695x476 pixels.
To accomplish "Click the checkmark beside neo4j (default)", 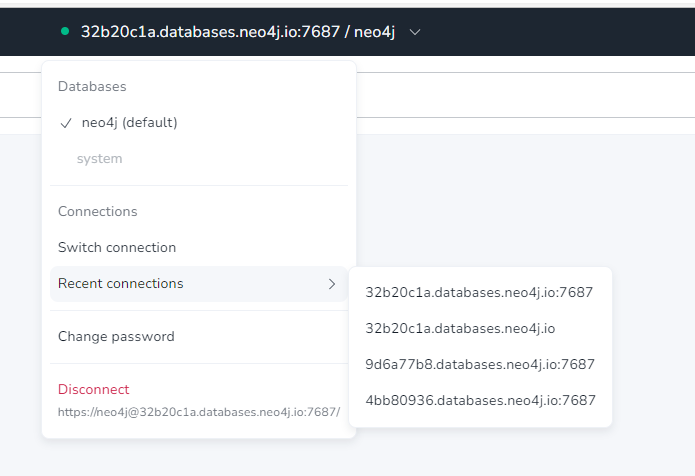I will click(x=66, y=123).
